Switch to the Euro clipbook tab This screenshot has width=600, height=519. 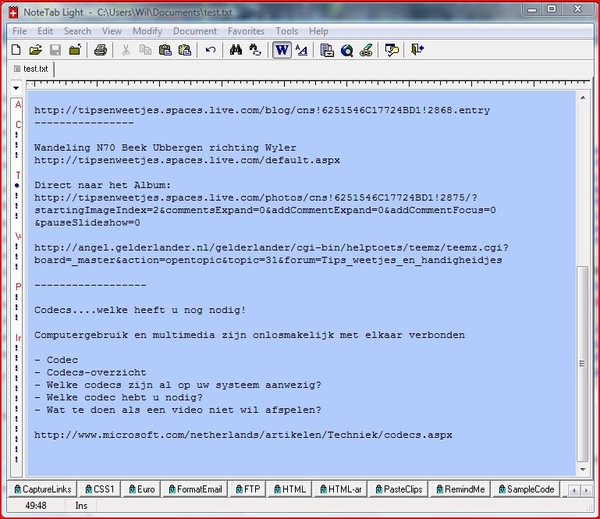click(x=142, y=489)
